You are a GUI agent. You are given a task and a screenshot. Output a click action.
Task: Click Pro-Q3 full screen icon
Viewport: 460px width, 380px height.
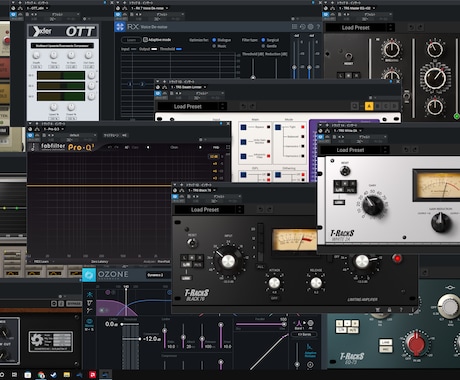click(x=228, y=147)
